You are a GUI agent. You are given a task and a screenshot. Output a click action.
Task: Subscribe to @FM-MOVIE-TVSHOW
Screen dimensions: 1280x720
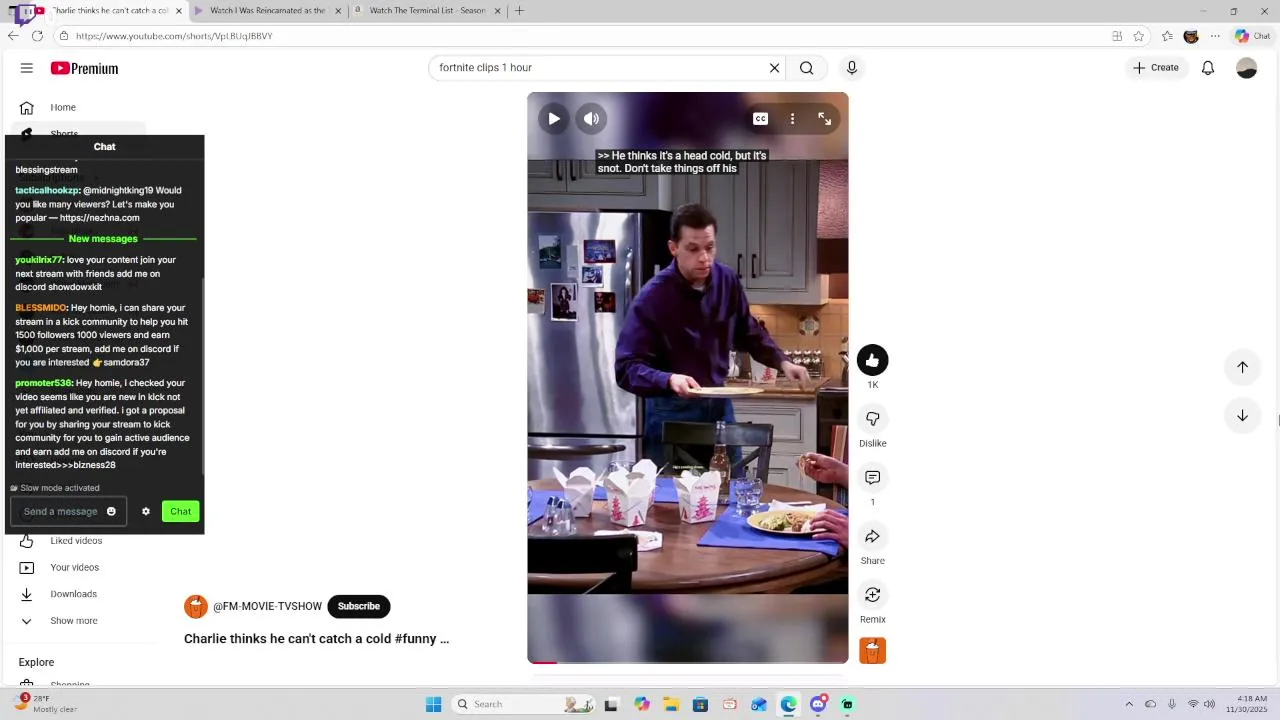(x=359, y=606)
